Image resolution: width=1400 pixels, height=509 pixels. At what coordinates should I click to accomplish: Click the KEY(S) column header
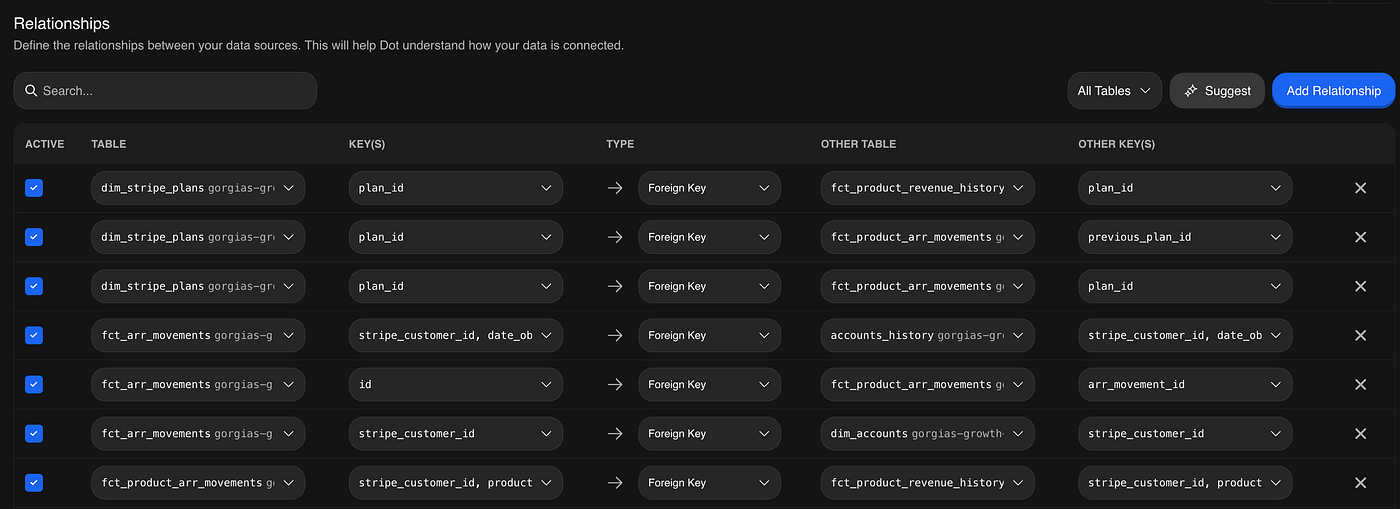click(x=367, y=144)
